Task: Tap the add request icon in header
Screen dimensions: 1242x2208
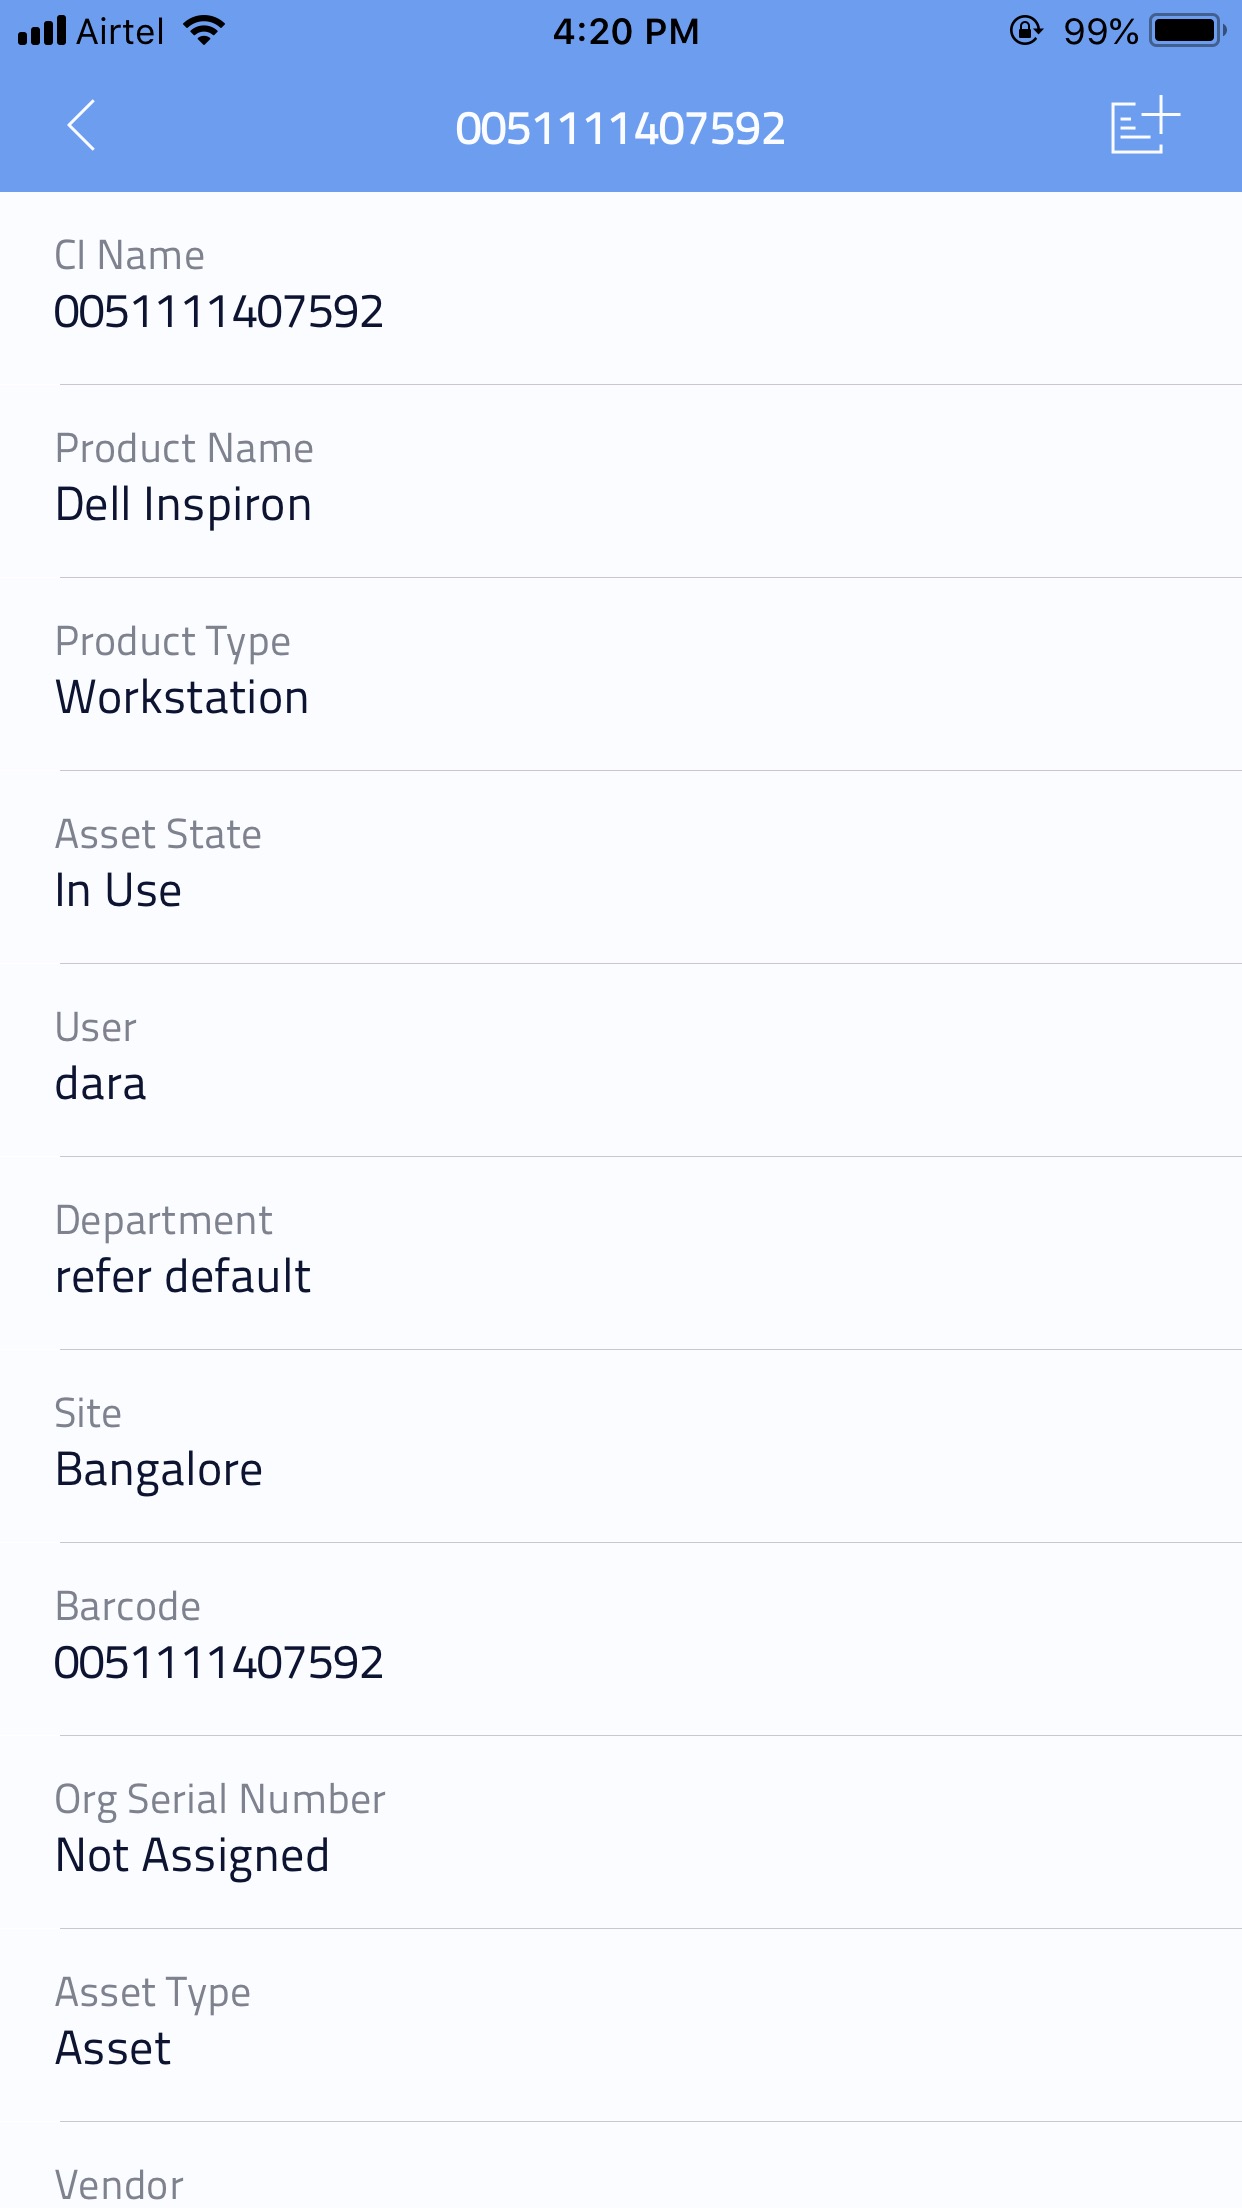Action: coord(1144,126)
